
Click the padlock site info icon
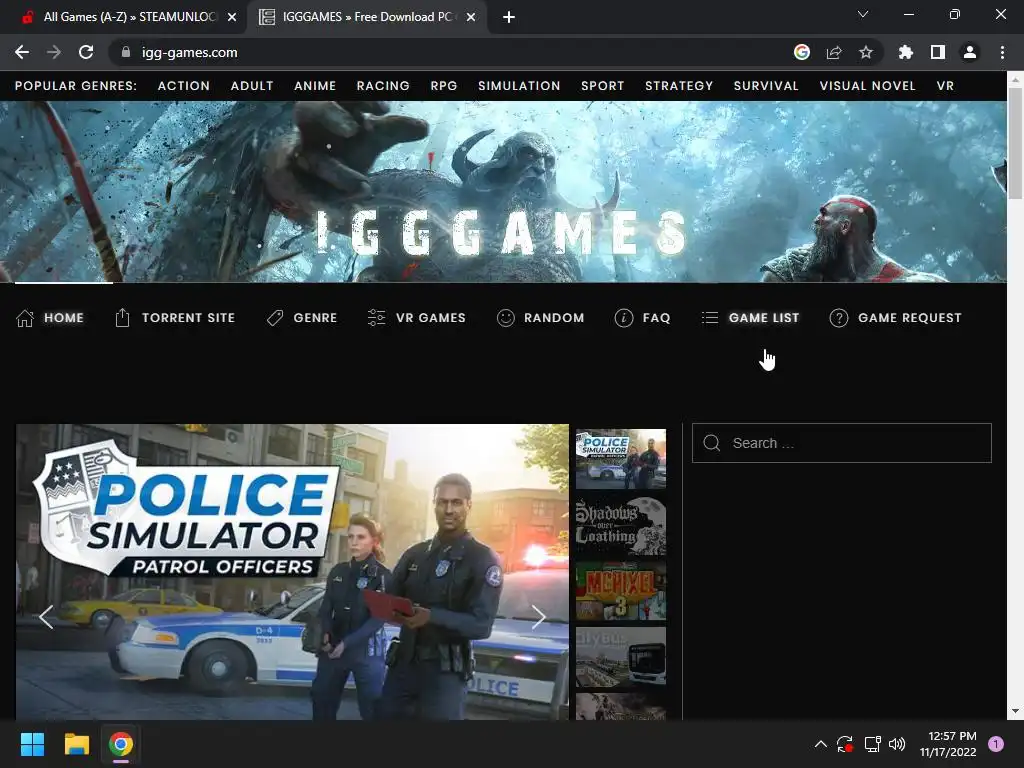click(x=126, y=52)
